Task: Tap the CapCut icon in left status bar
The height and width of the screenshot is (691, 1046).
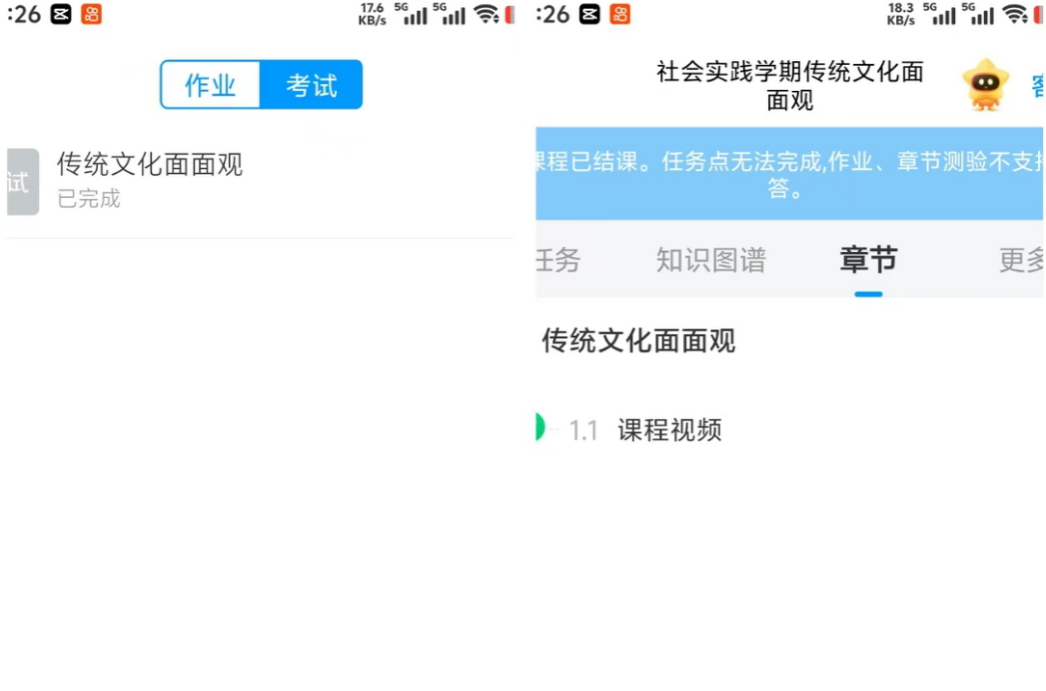Action: pyautogui.click(x=61, y=14)
